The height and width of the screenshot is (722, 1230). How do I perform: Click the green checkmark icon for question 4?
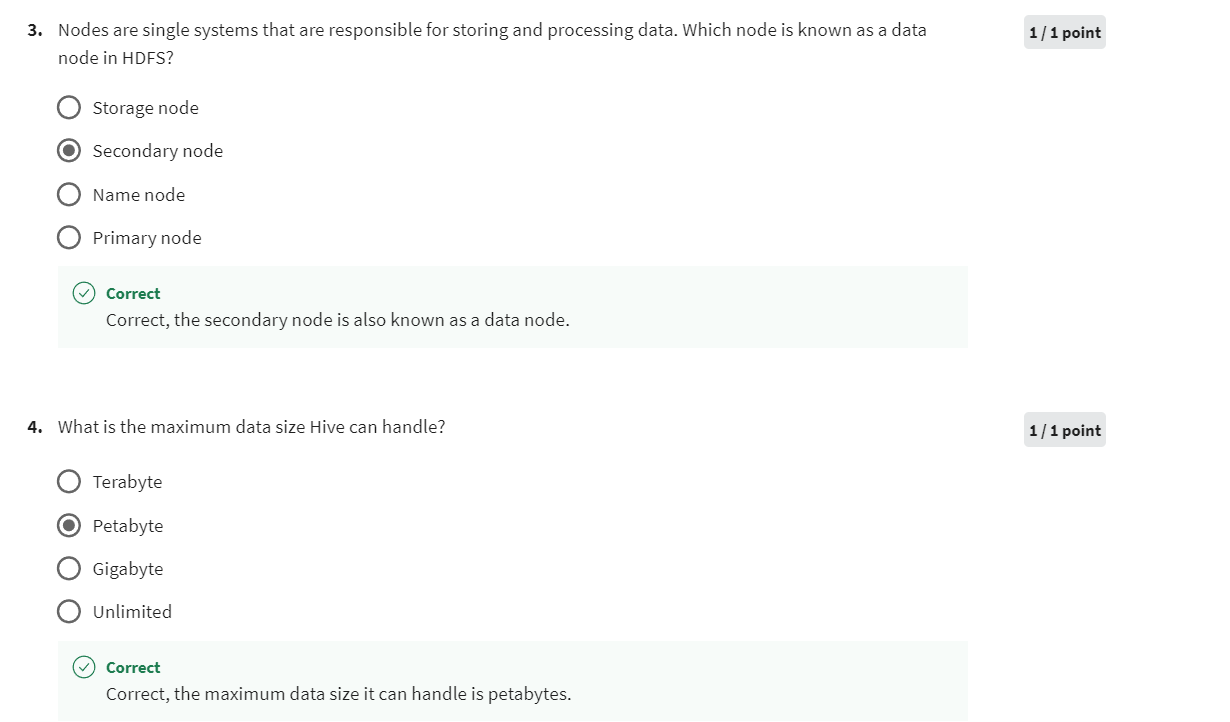(x=85, y=667)
